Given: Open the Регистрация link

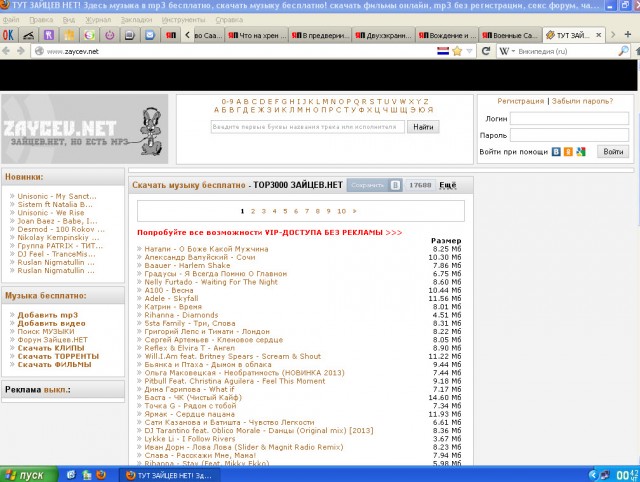Looking at the screenshot, I should tap(520, 101).
